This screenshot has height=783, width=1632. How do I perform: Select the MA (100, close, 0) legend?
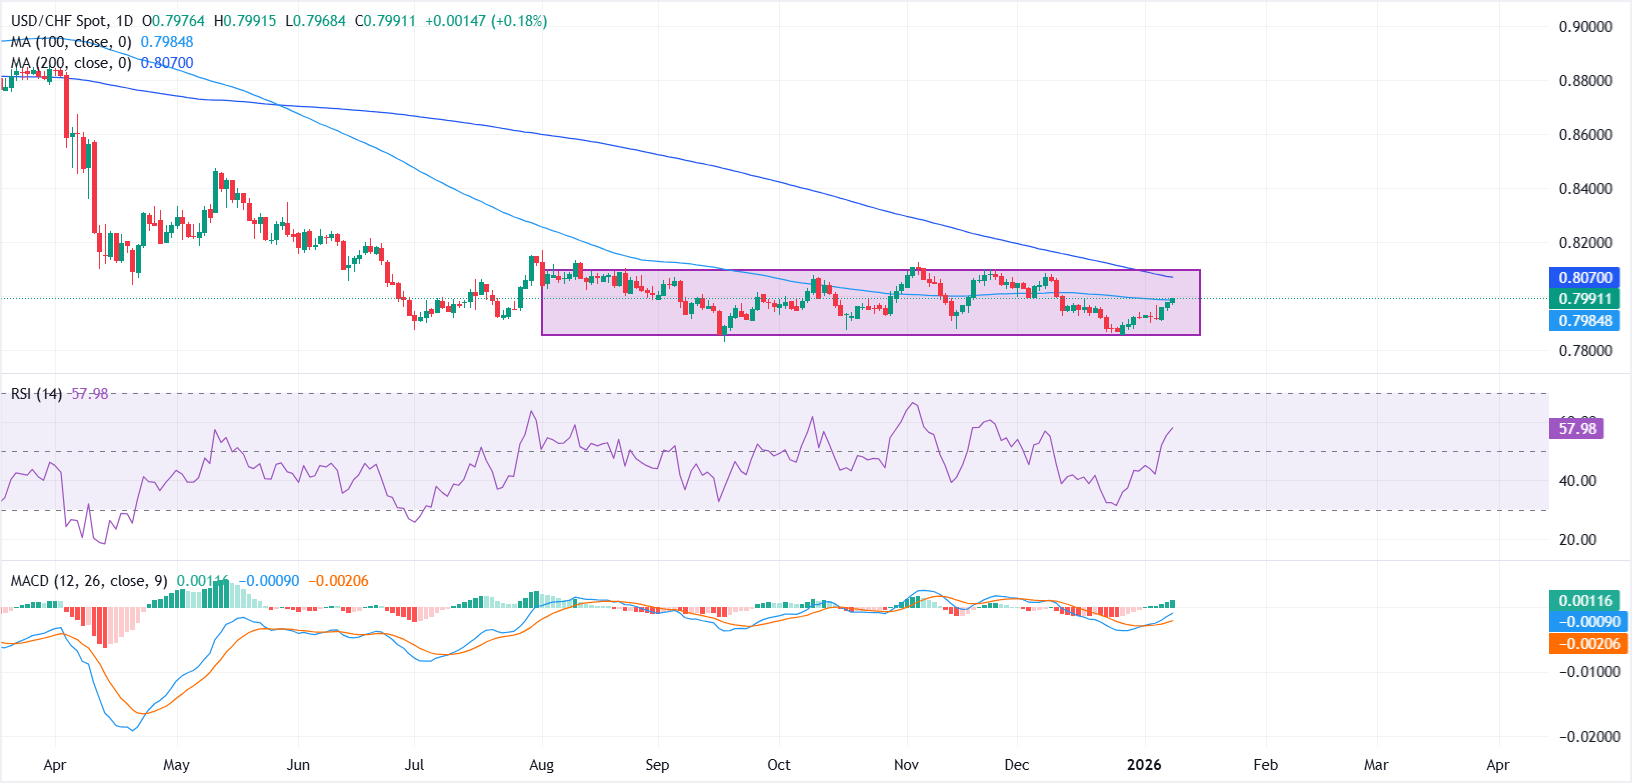[x=71, y=42]
